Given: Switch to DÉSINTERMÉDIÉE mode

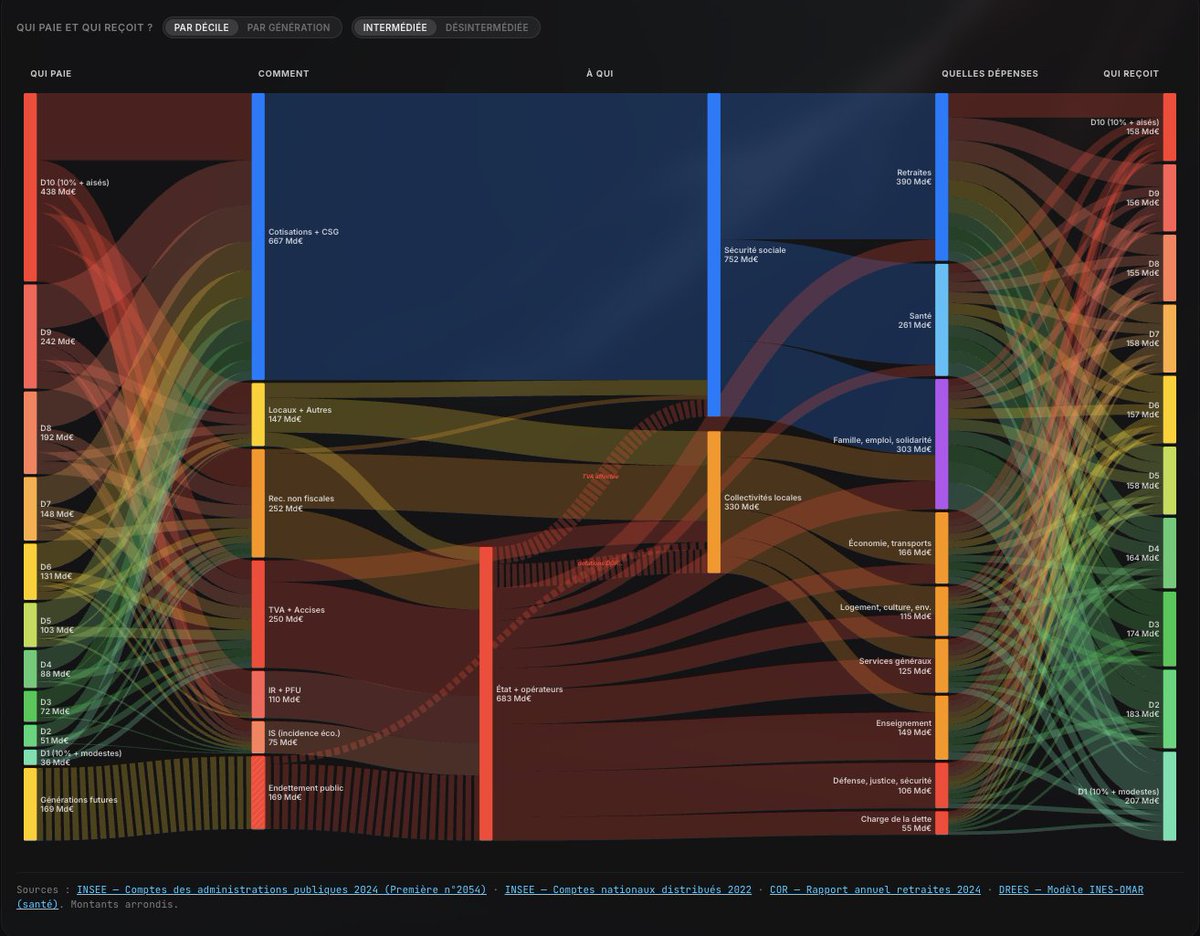Looking at the screenshot, I should pyautogui.click(x=487, y=28).
